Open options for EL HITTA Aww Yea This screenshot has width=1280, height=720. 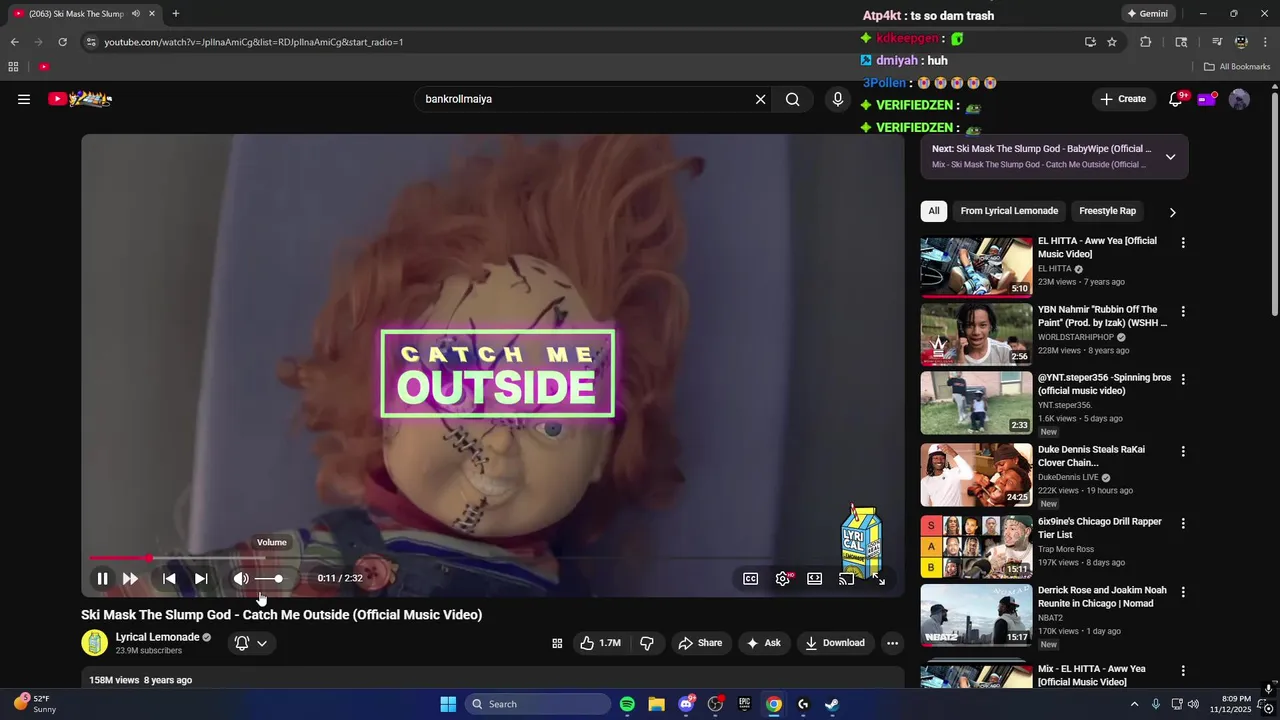[x=1183, y=243]
